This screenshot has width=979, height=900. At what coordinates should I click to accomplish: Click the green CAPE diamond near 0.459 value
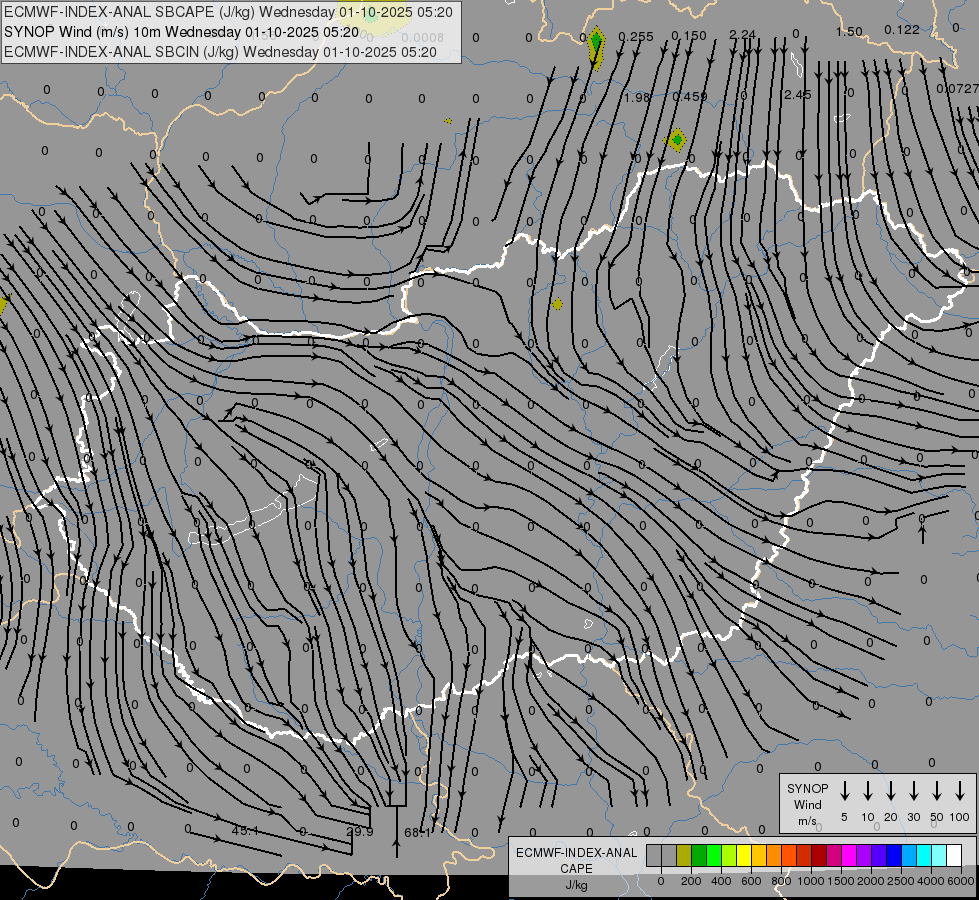point(677,140)
